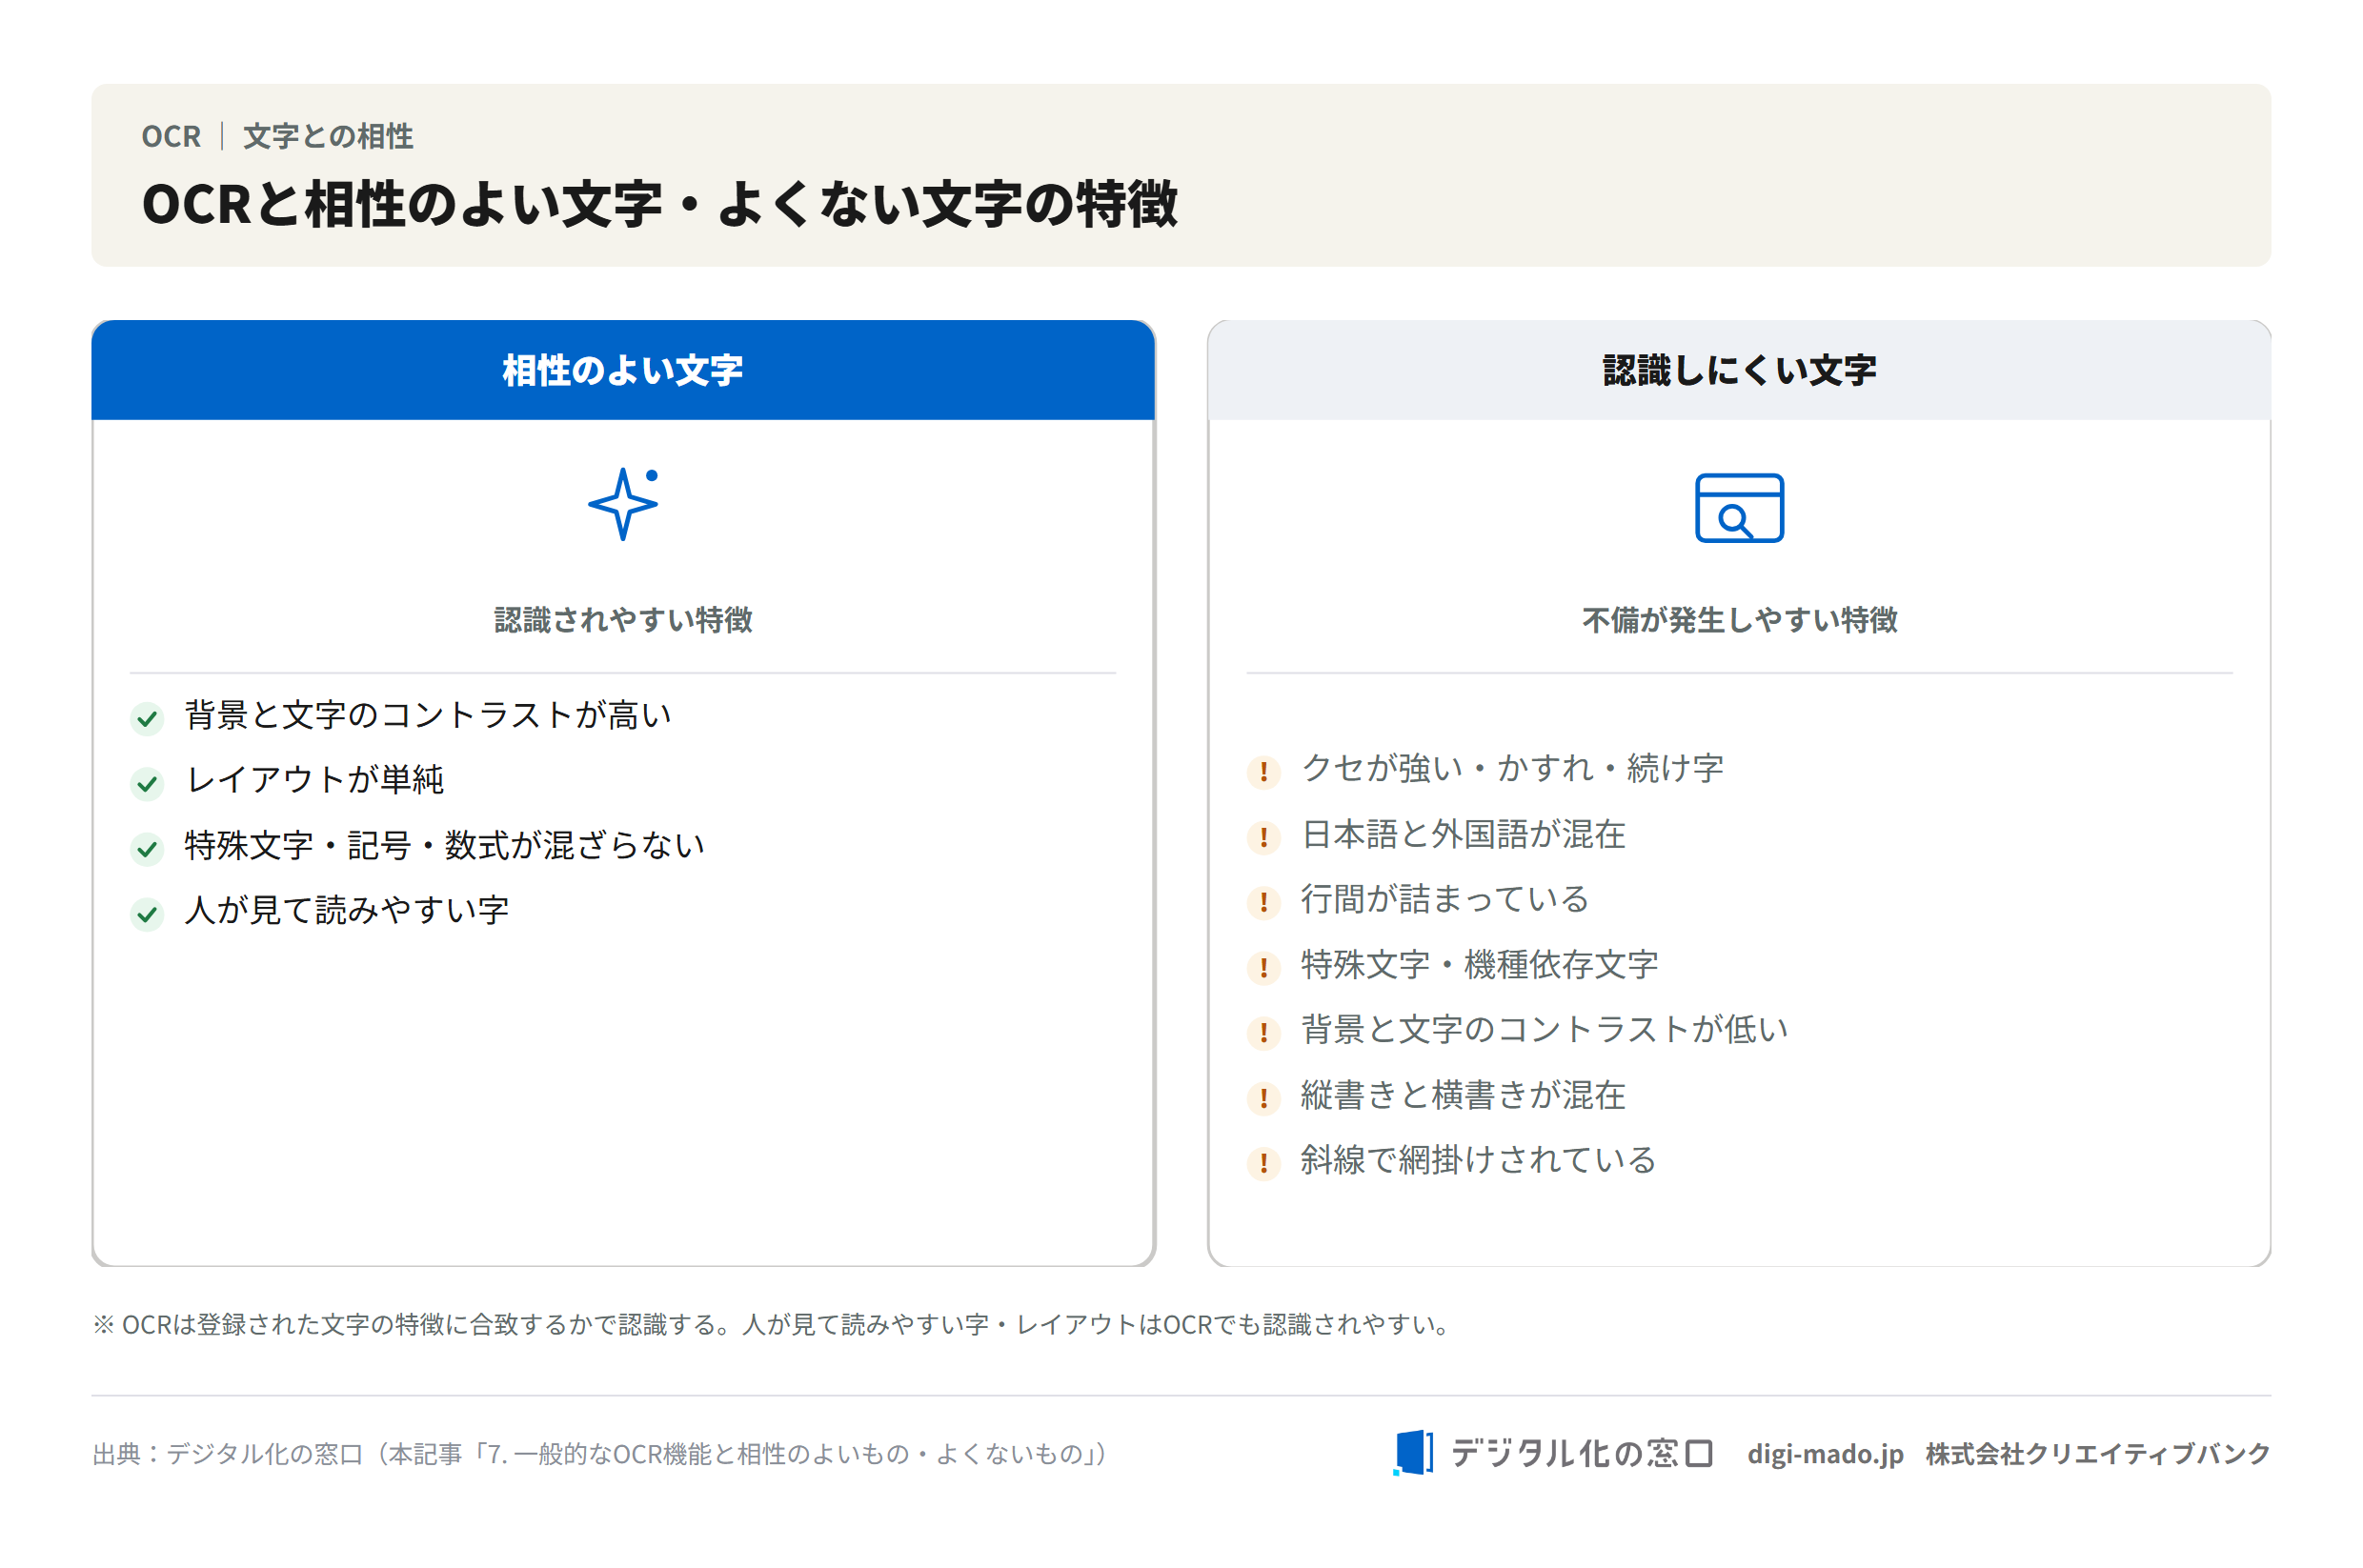Click check icon beside 特殊文字・記号・数式が混ざらない
This screenshot has height=1568, width=2363.
click(x=147, y=849)
